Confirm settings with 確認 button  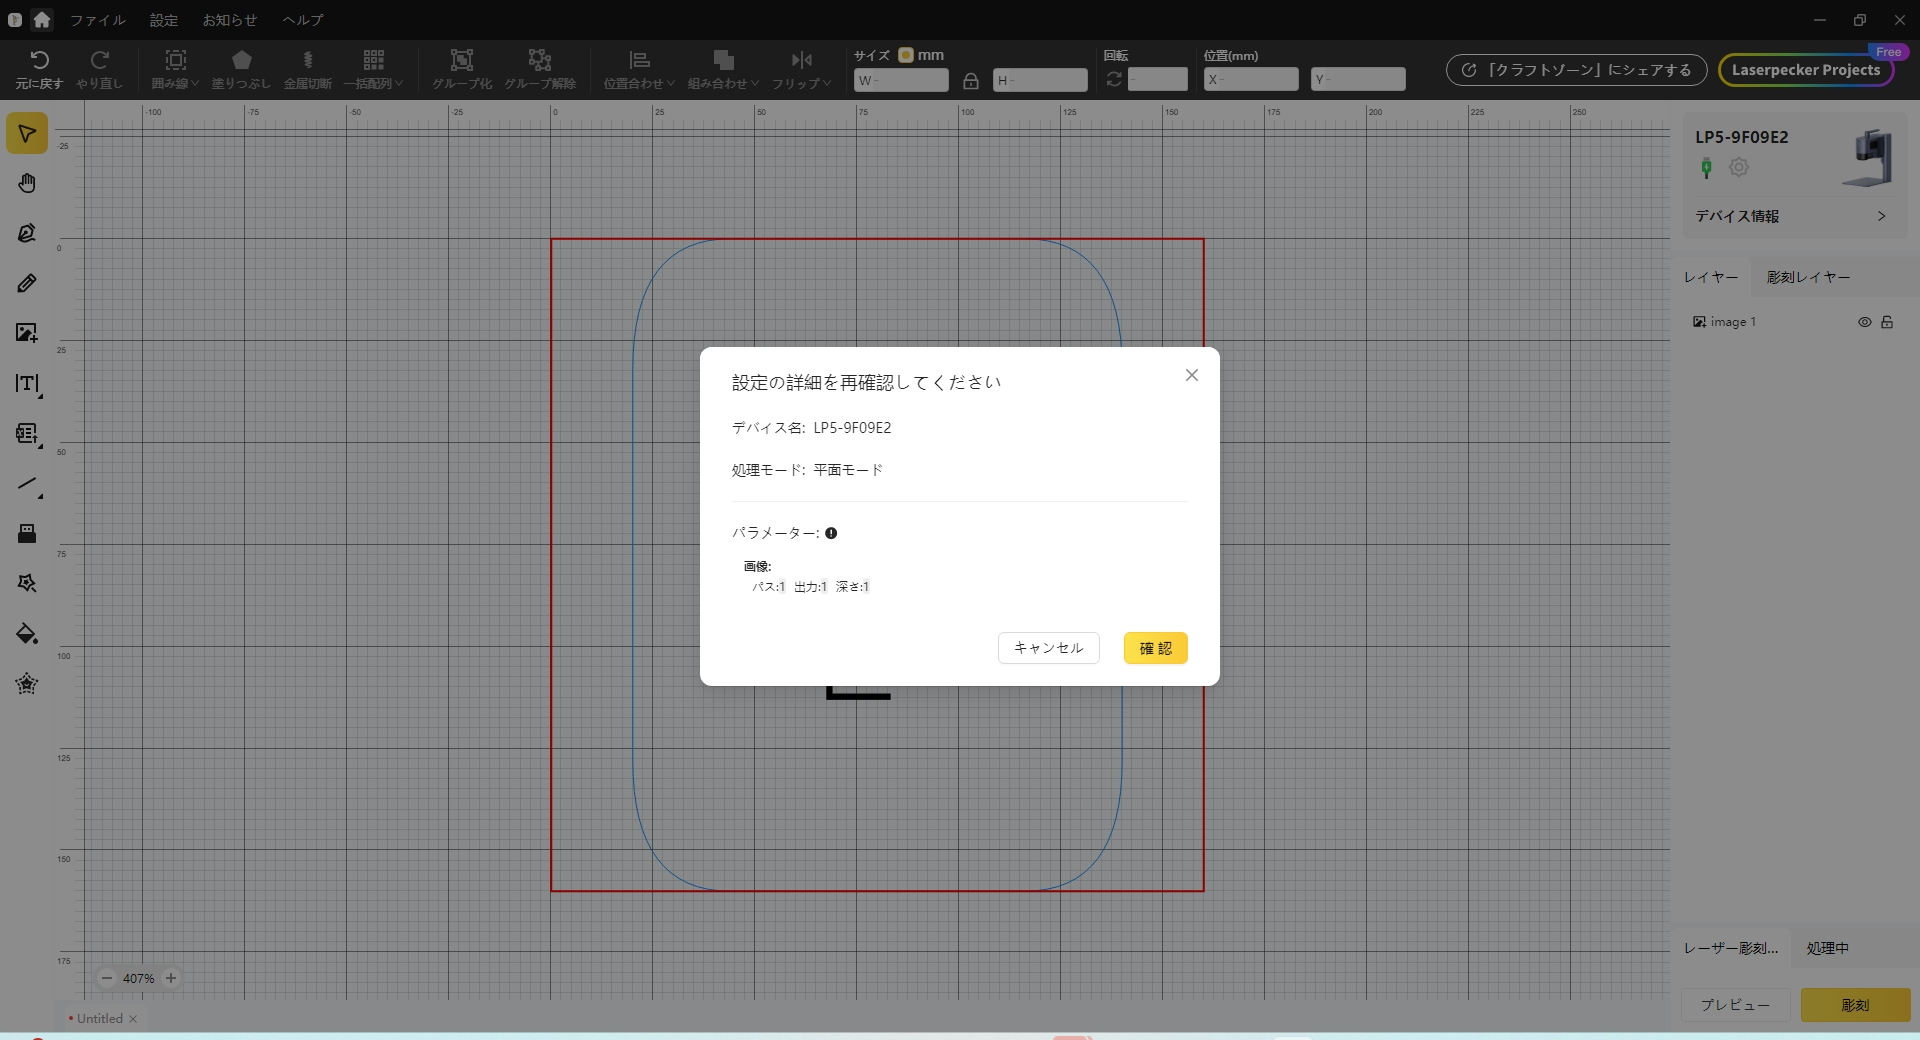1155,648
